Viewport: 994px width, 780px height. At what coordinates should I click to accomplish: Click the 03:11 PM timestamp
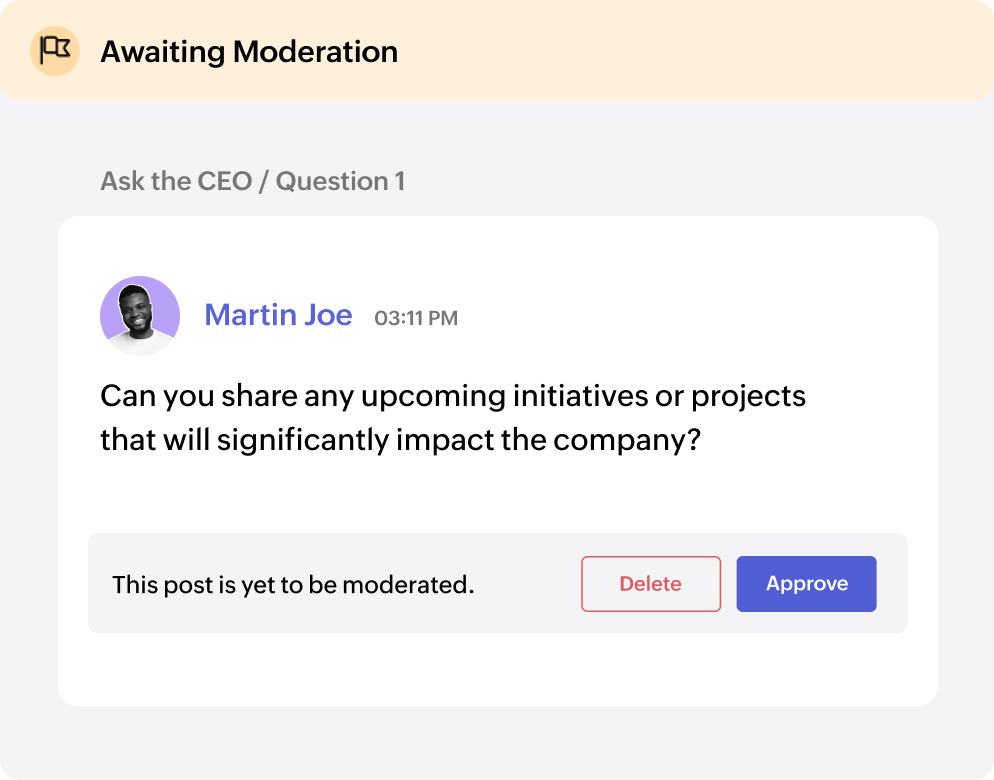point(416,319)
